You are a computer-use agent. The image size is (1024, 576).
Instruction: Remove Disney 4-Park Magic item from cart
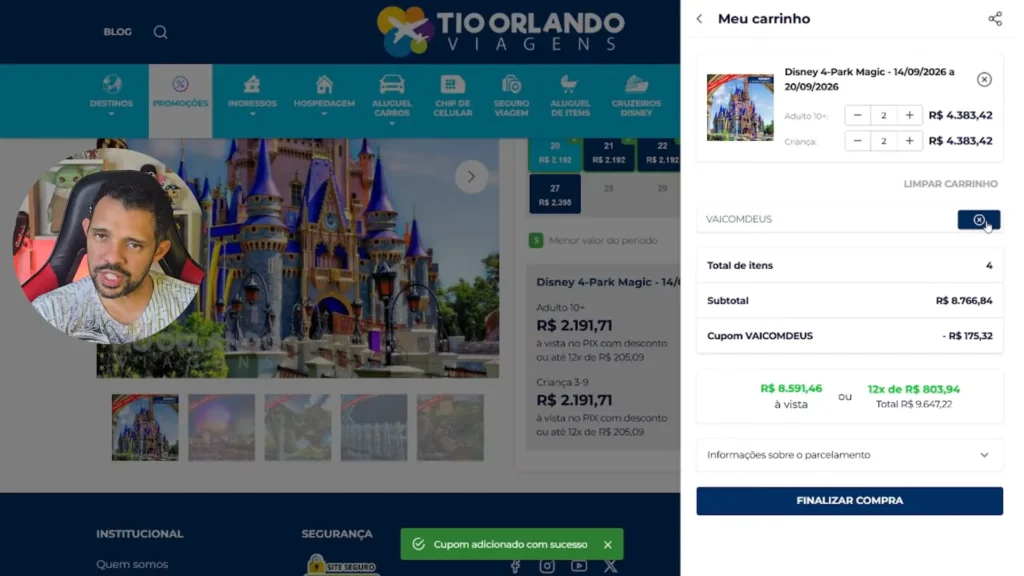pos(984,80)
